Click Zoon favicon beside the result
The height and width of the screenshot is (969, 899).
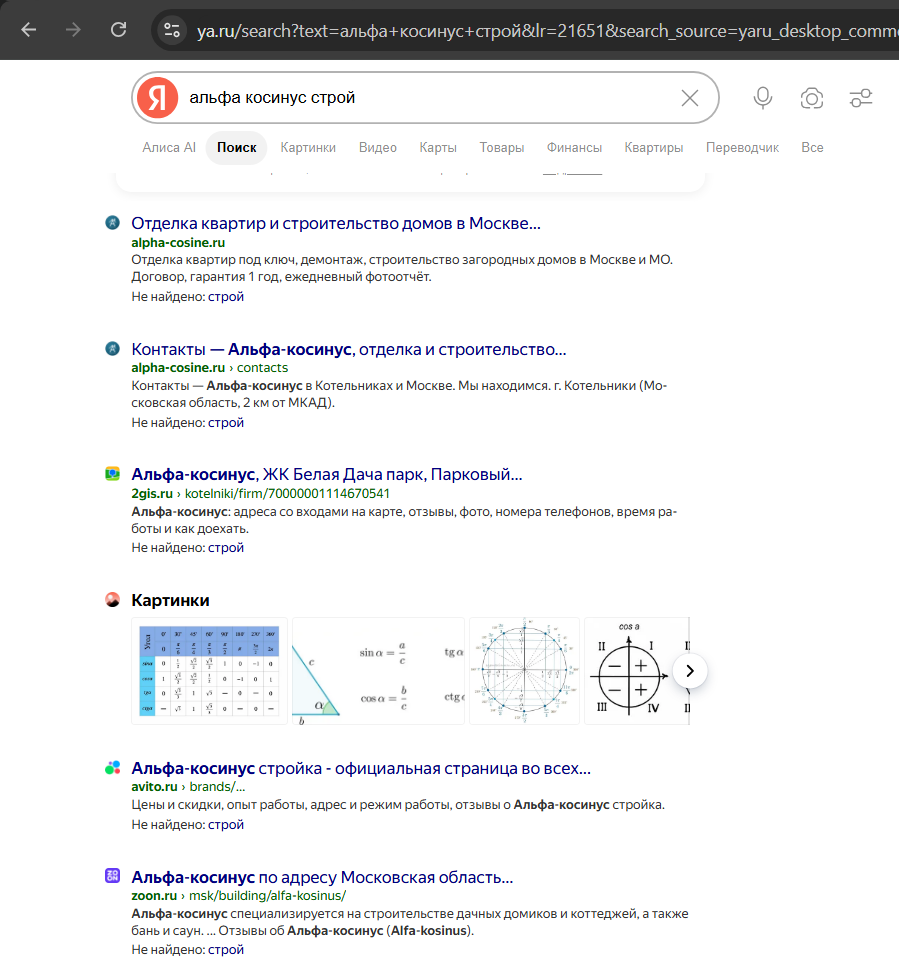(112, 876)
